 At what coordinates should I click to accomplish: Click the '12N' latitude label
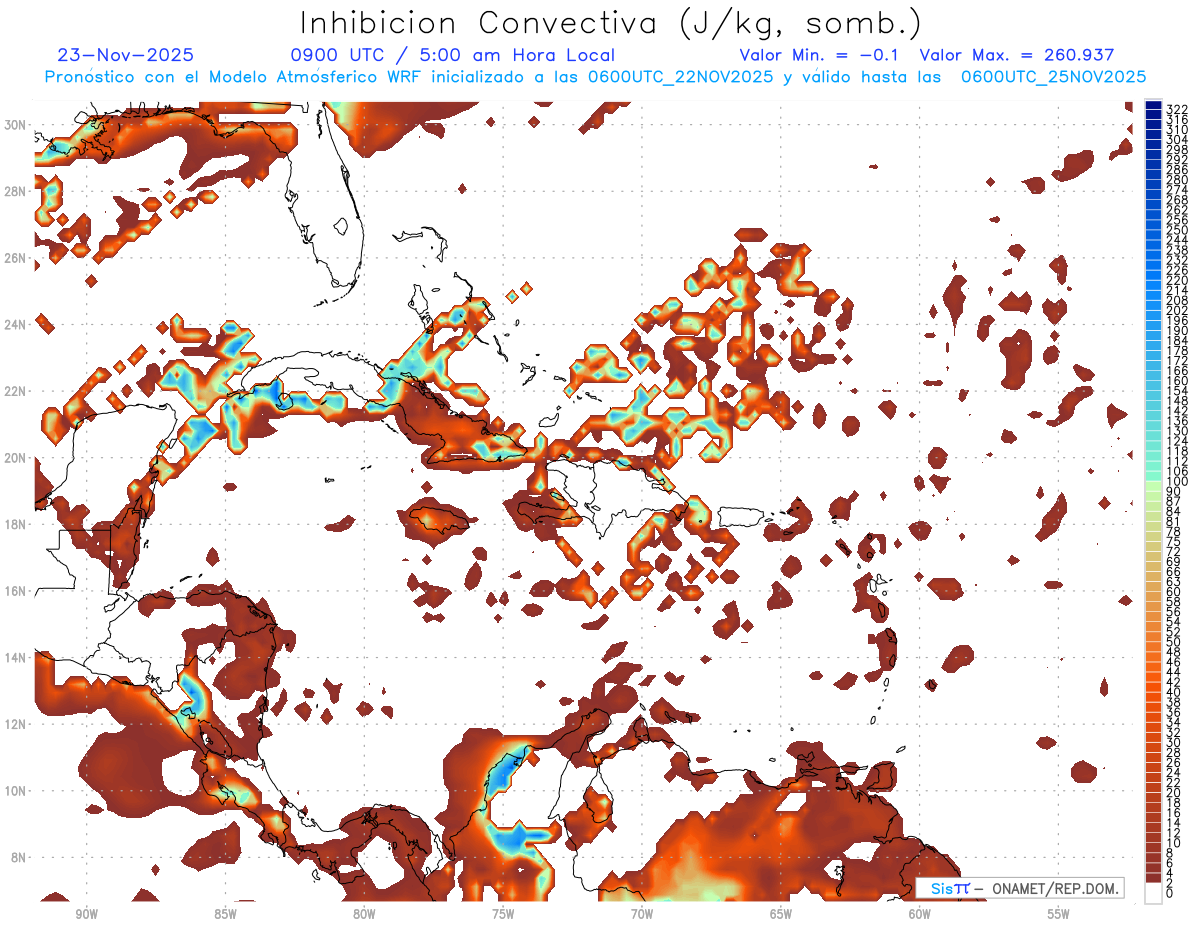click(x=17, y=724)
